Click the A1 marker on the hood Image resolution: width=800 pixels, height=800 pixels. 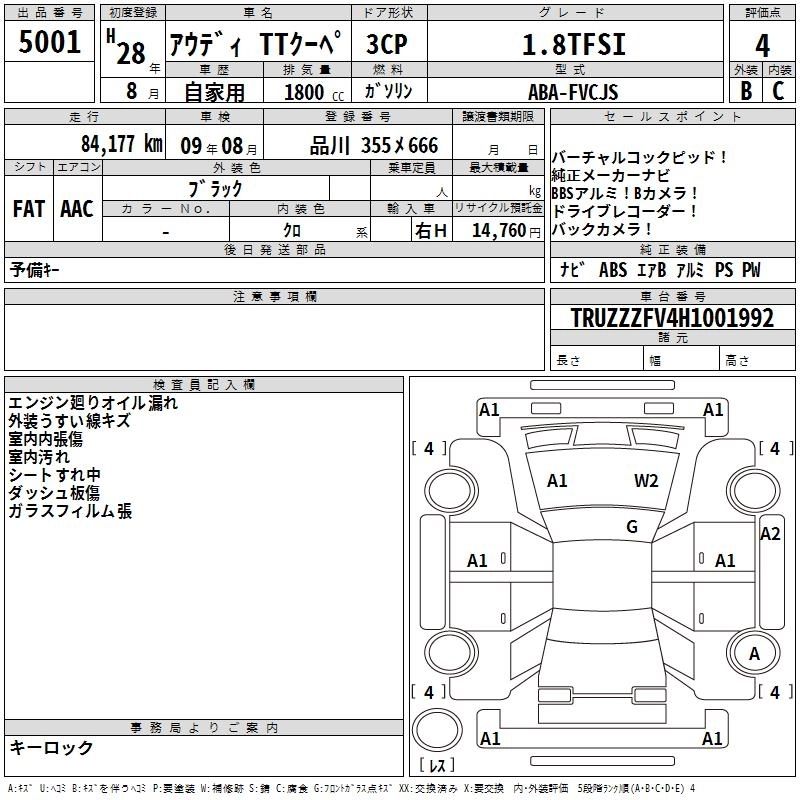point(557,481)
